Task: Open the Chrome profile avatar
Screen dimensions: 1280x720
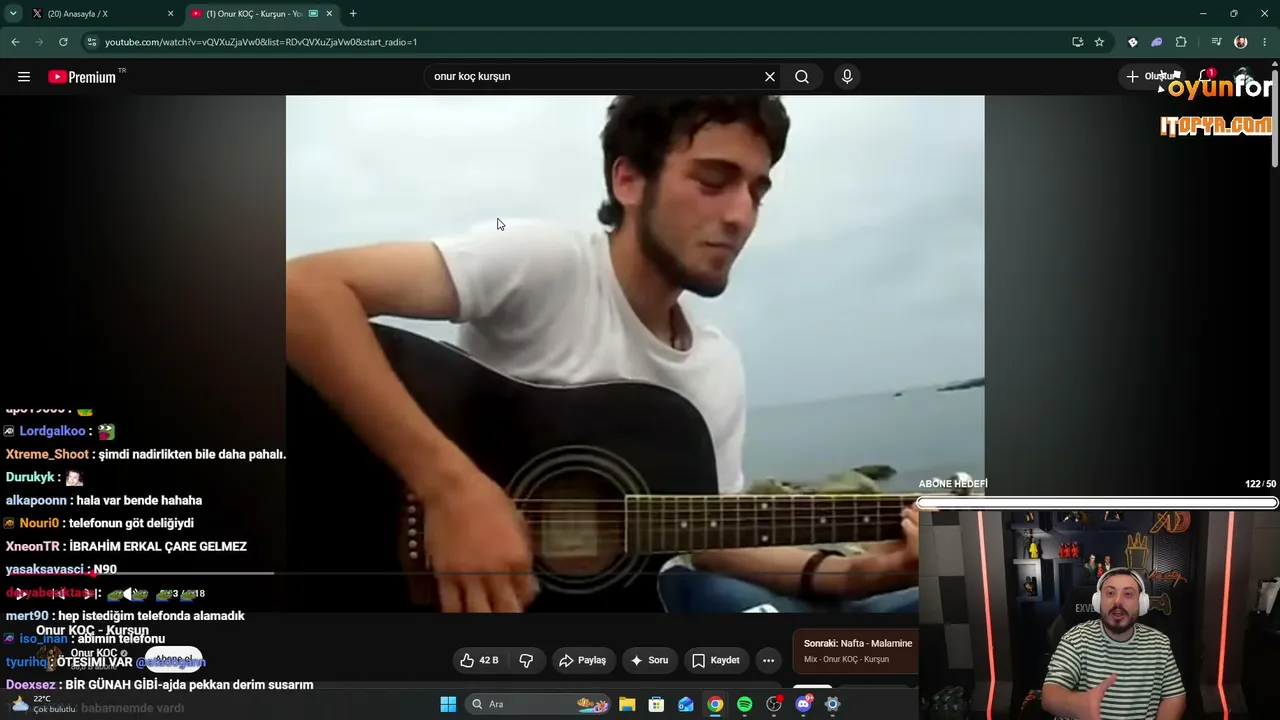Action: click(1241, 42)
